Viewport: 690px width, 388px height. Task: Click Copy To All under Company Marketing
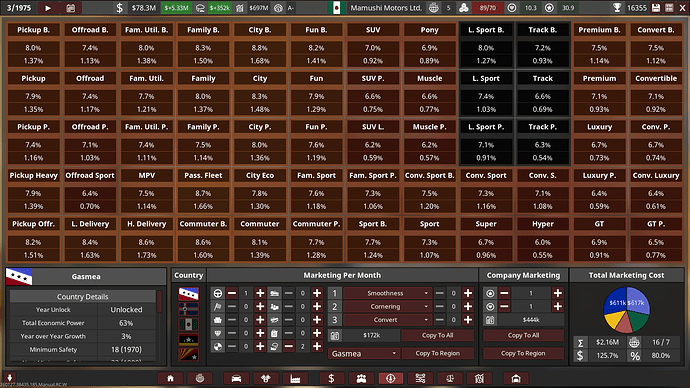[x=523, y=335]
